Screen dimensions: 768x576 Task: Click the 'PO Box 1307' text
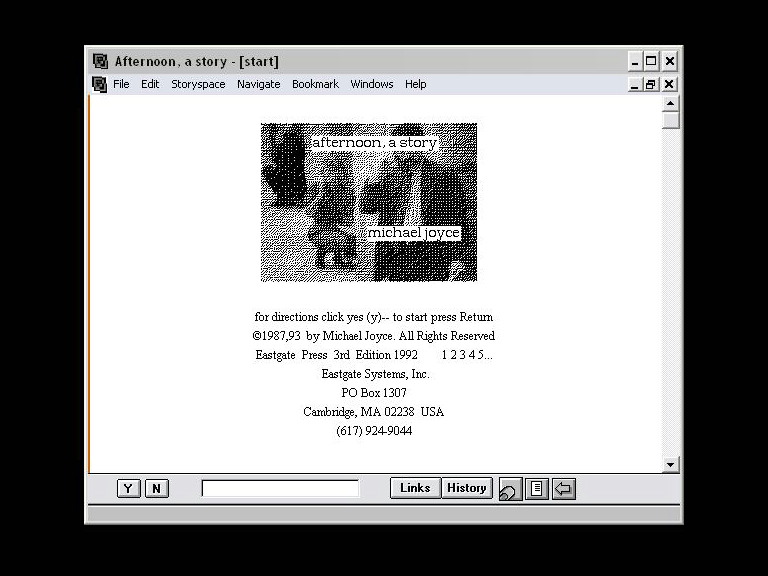[374, 393]
